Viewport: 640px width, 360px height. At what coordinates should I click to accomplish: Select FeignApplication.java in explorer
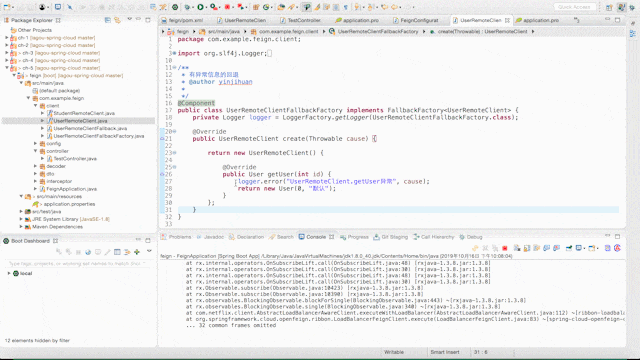click(x=71, y=189)
